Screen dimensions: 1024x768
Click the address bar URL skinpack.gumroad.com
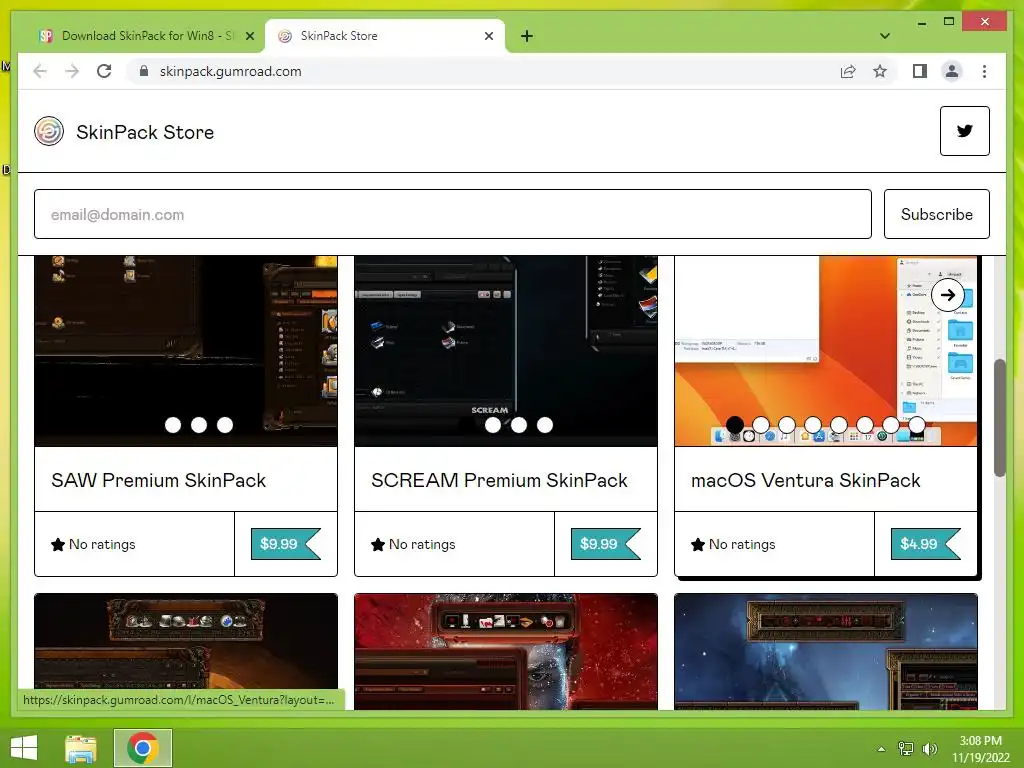[x=231, y=71]
